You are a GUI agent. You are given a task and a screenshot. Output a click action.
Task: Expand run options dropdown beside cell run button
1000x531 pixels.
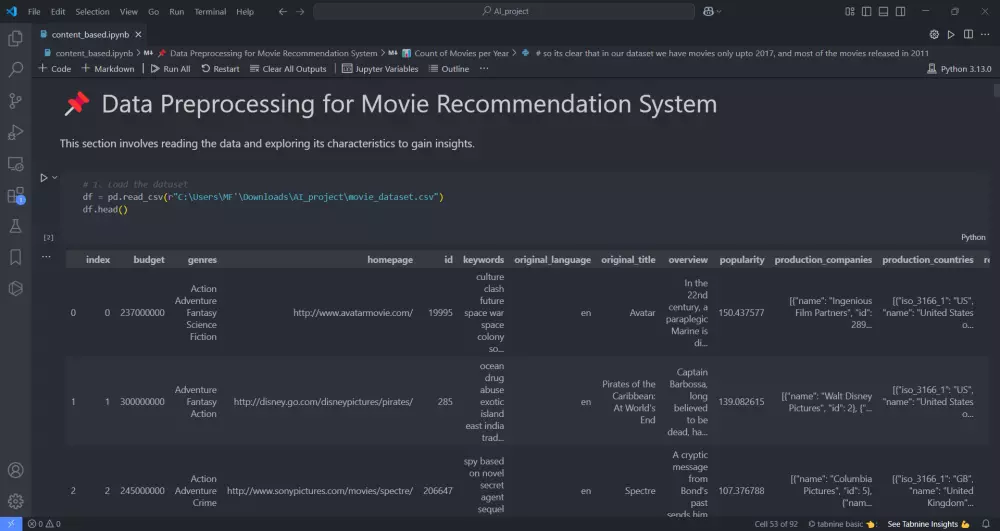pyautogui.click(x=55, y=177)
